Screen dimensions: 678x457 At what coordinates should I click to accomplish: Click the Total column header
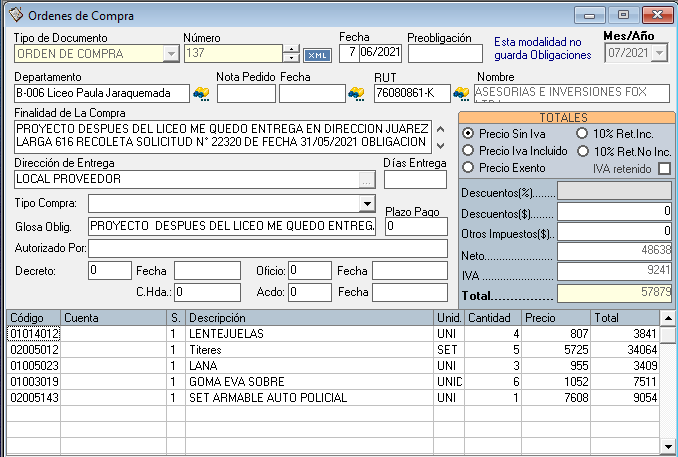[x=625, y=318]
